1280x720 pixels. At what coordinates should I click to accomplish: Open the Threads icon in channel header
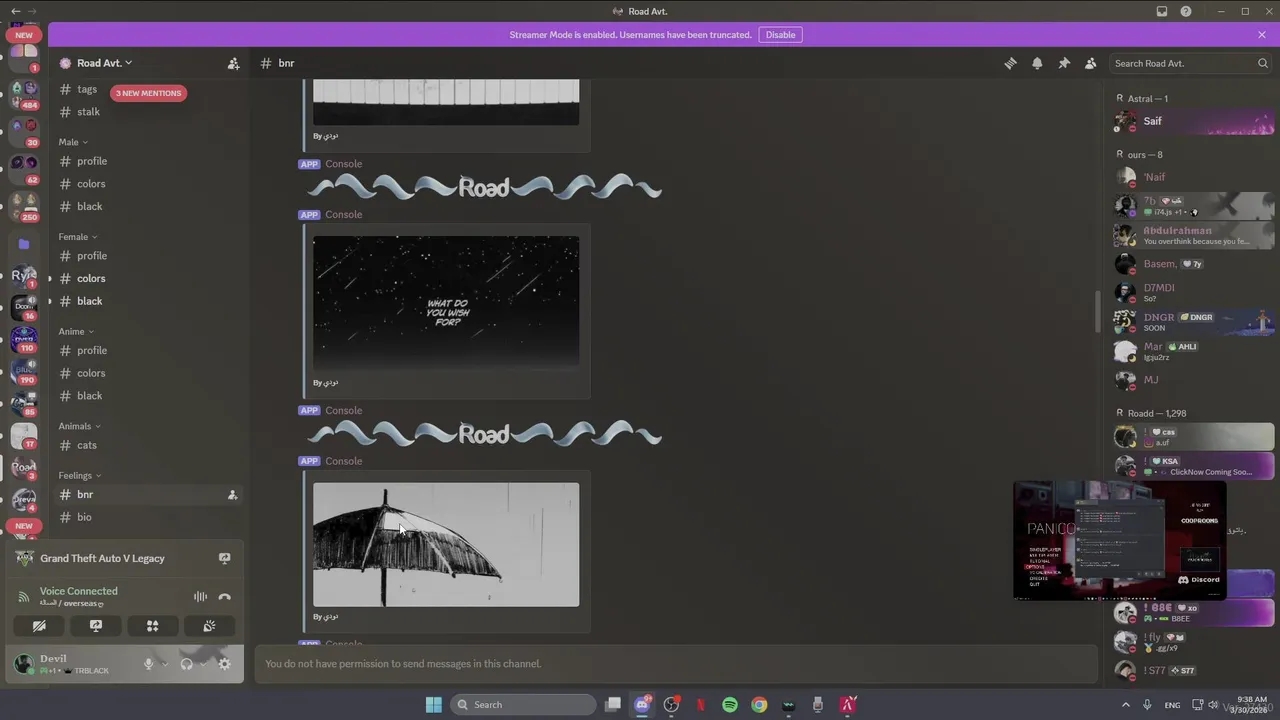click(1010, 63)
